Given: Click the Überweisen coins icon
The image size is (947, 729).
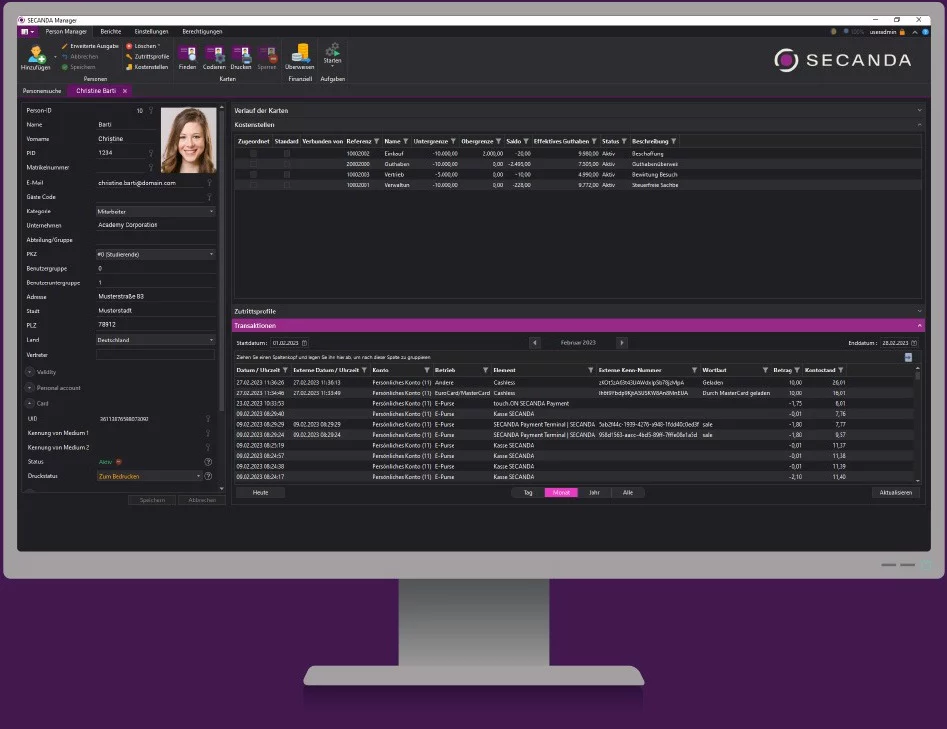Looking at the screenshot, I should pos(300,53).
